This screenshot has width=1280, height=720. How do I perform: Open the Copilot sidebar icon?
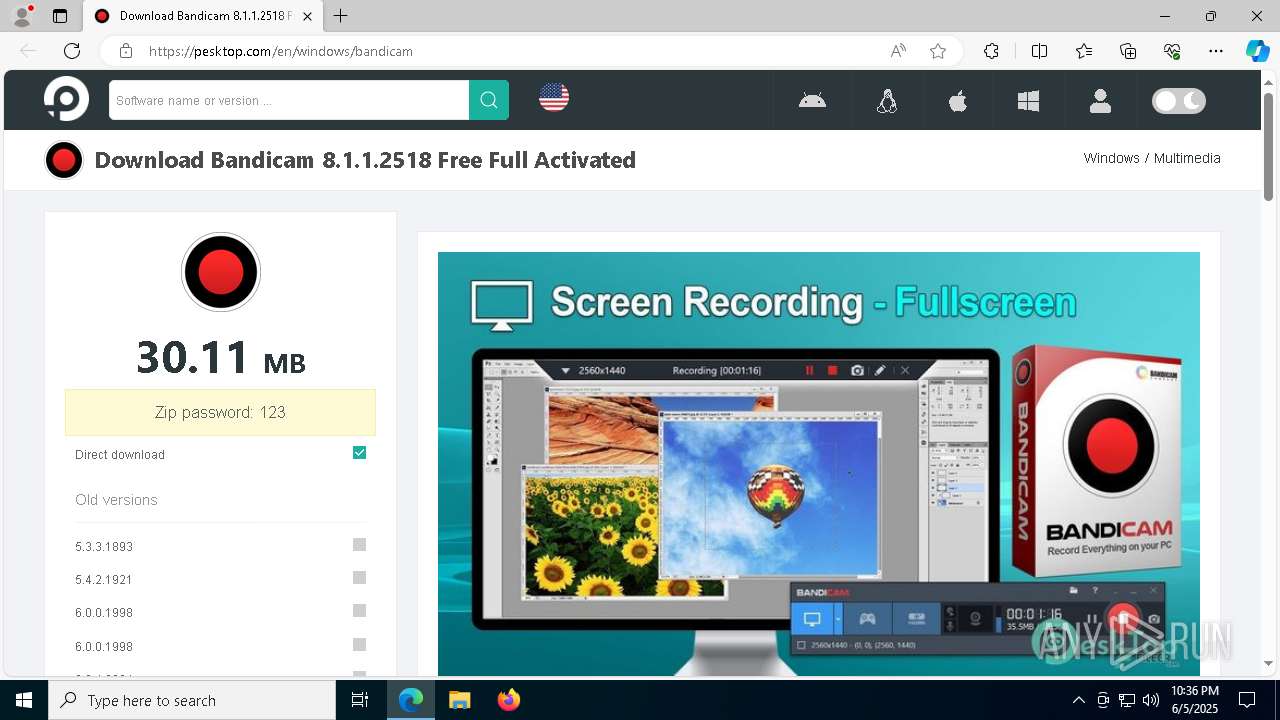1257,51
